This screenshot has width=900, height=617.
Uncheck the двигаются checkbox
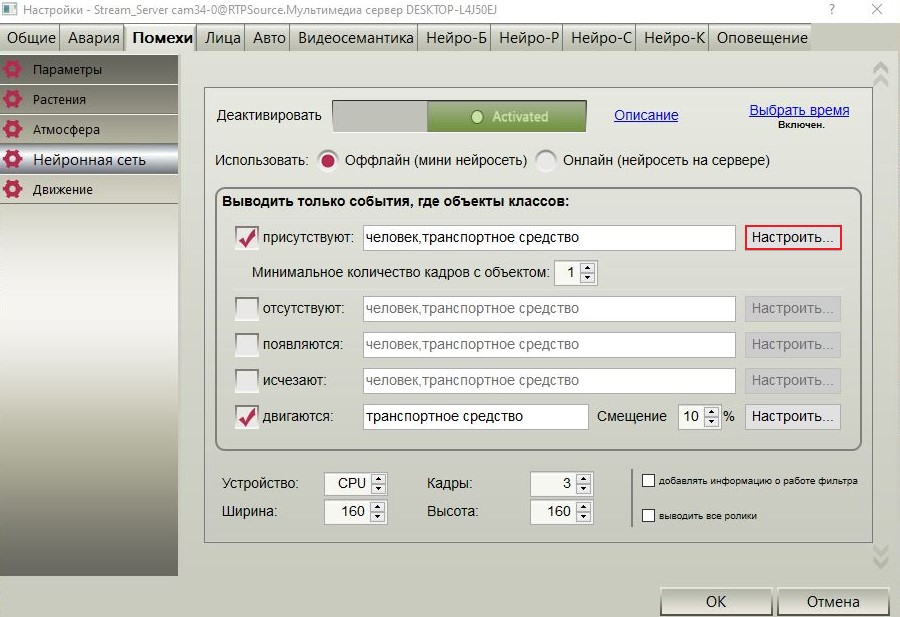coord(247,416)
